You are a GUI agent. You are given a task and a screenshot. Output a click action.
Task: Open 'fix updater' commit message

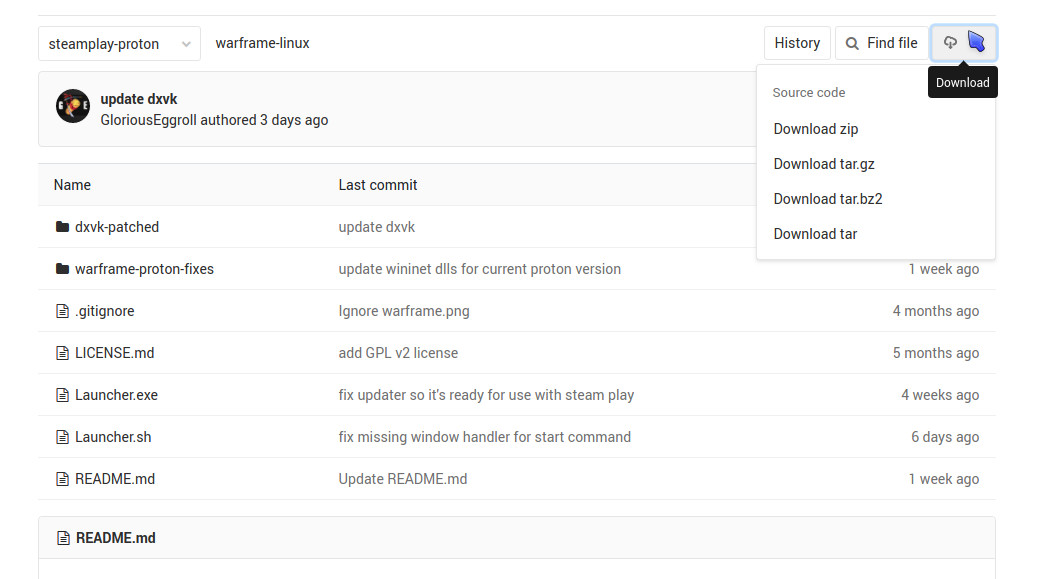487,395
